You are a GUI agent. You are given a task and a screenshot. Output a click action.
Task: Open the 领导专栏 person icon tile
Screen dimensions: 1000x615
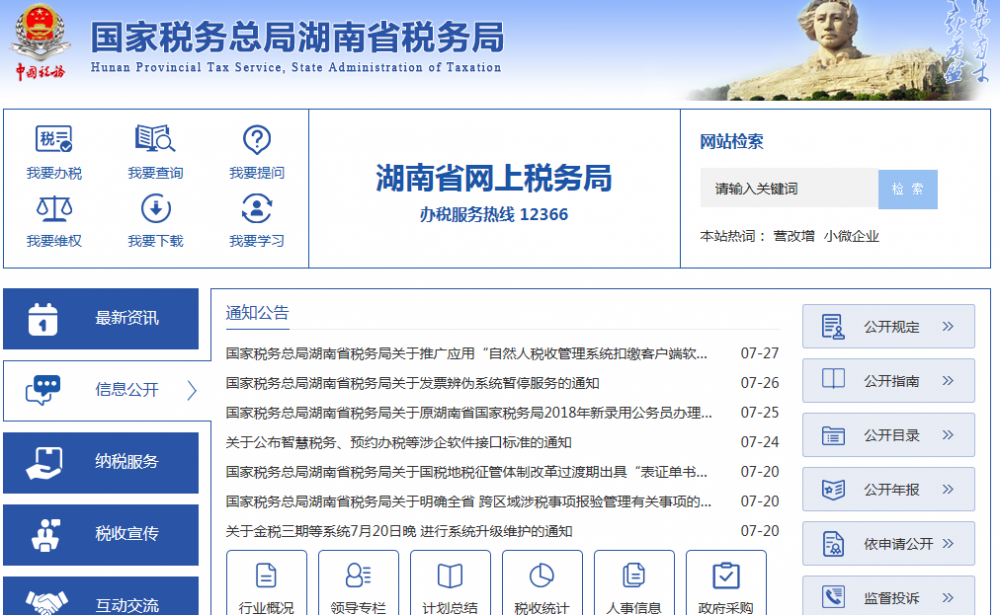tap(358, 576)
